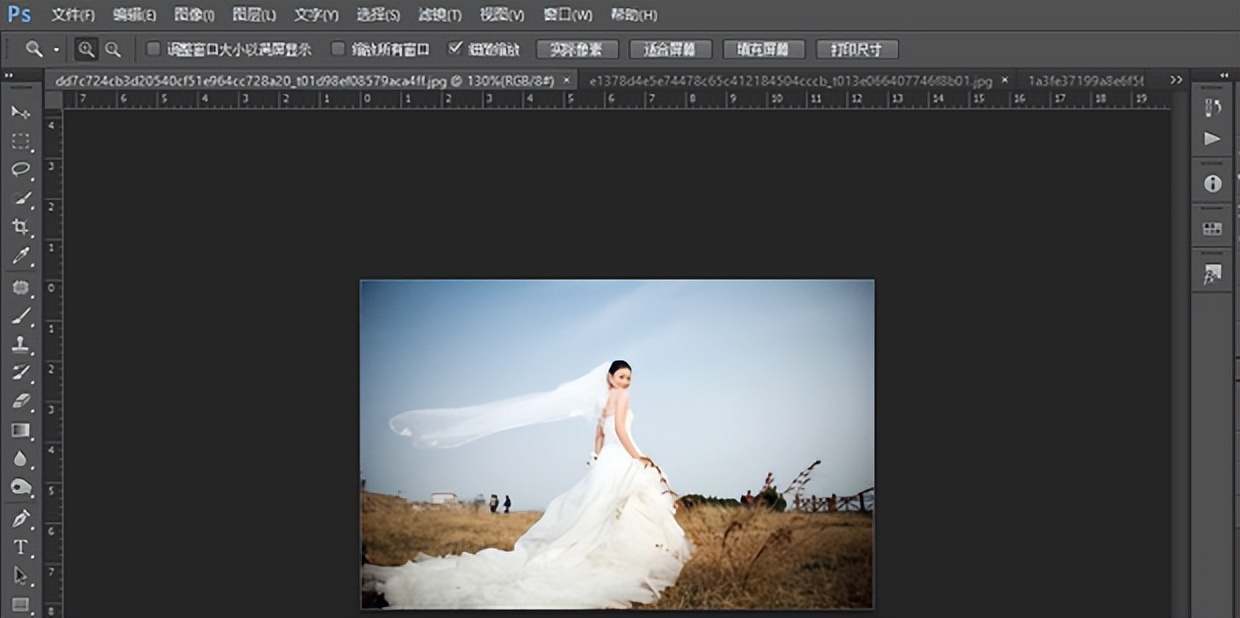Select the Clone Stamp tool
This screenshot has width=1240, height=618.
[x=20, y=344]
